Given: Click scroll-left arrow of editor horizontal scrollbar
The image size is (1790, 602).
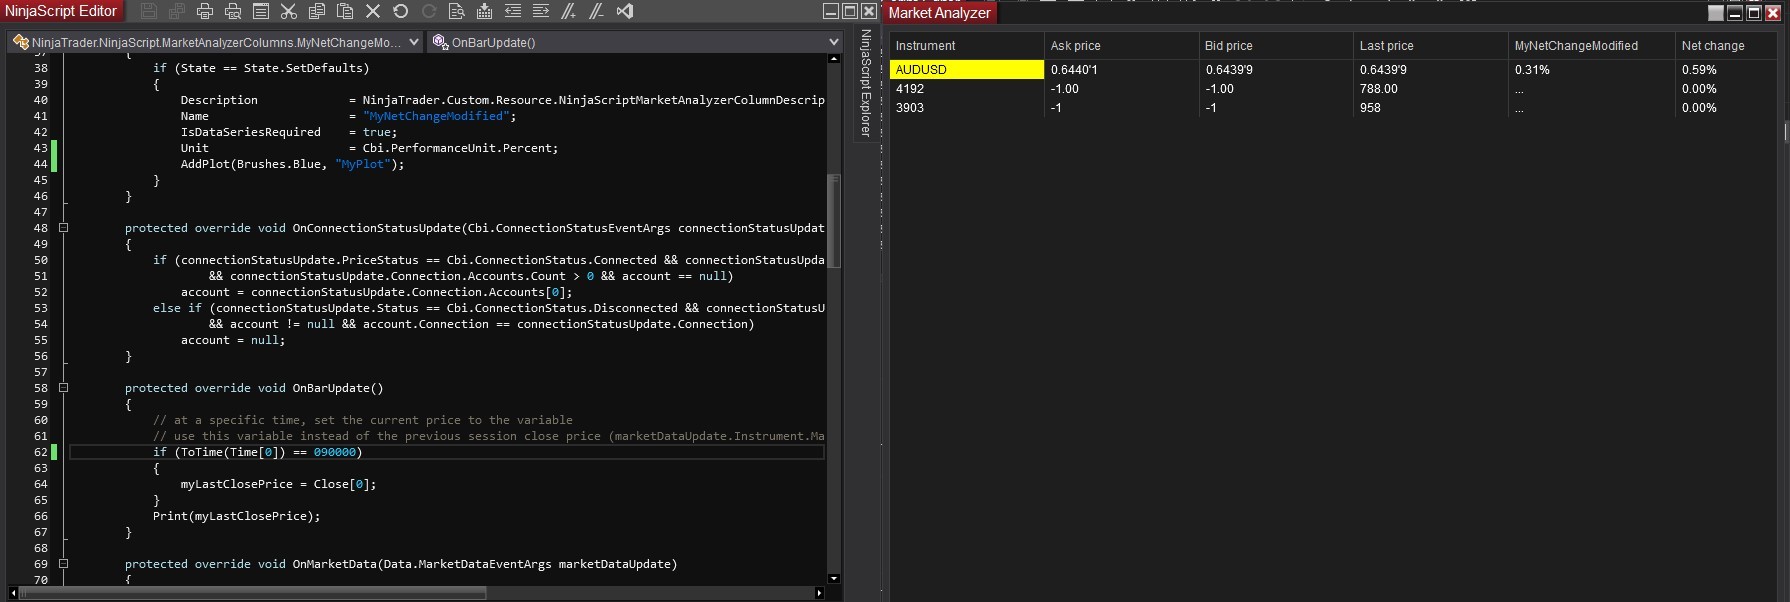Looking at the screenshot, I should (13, 593).
